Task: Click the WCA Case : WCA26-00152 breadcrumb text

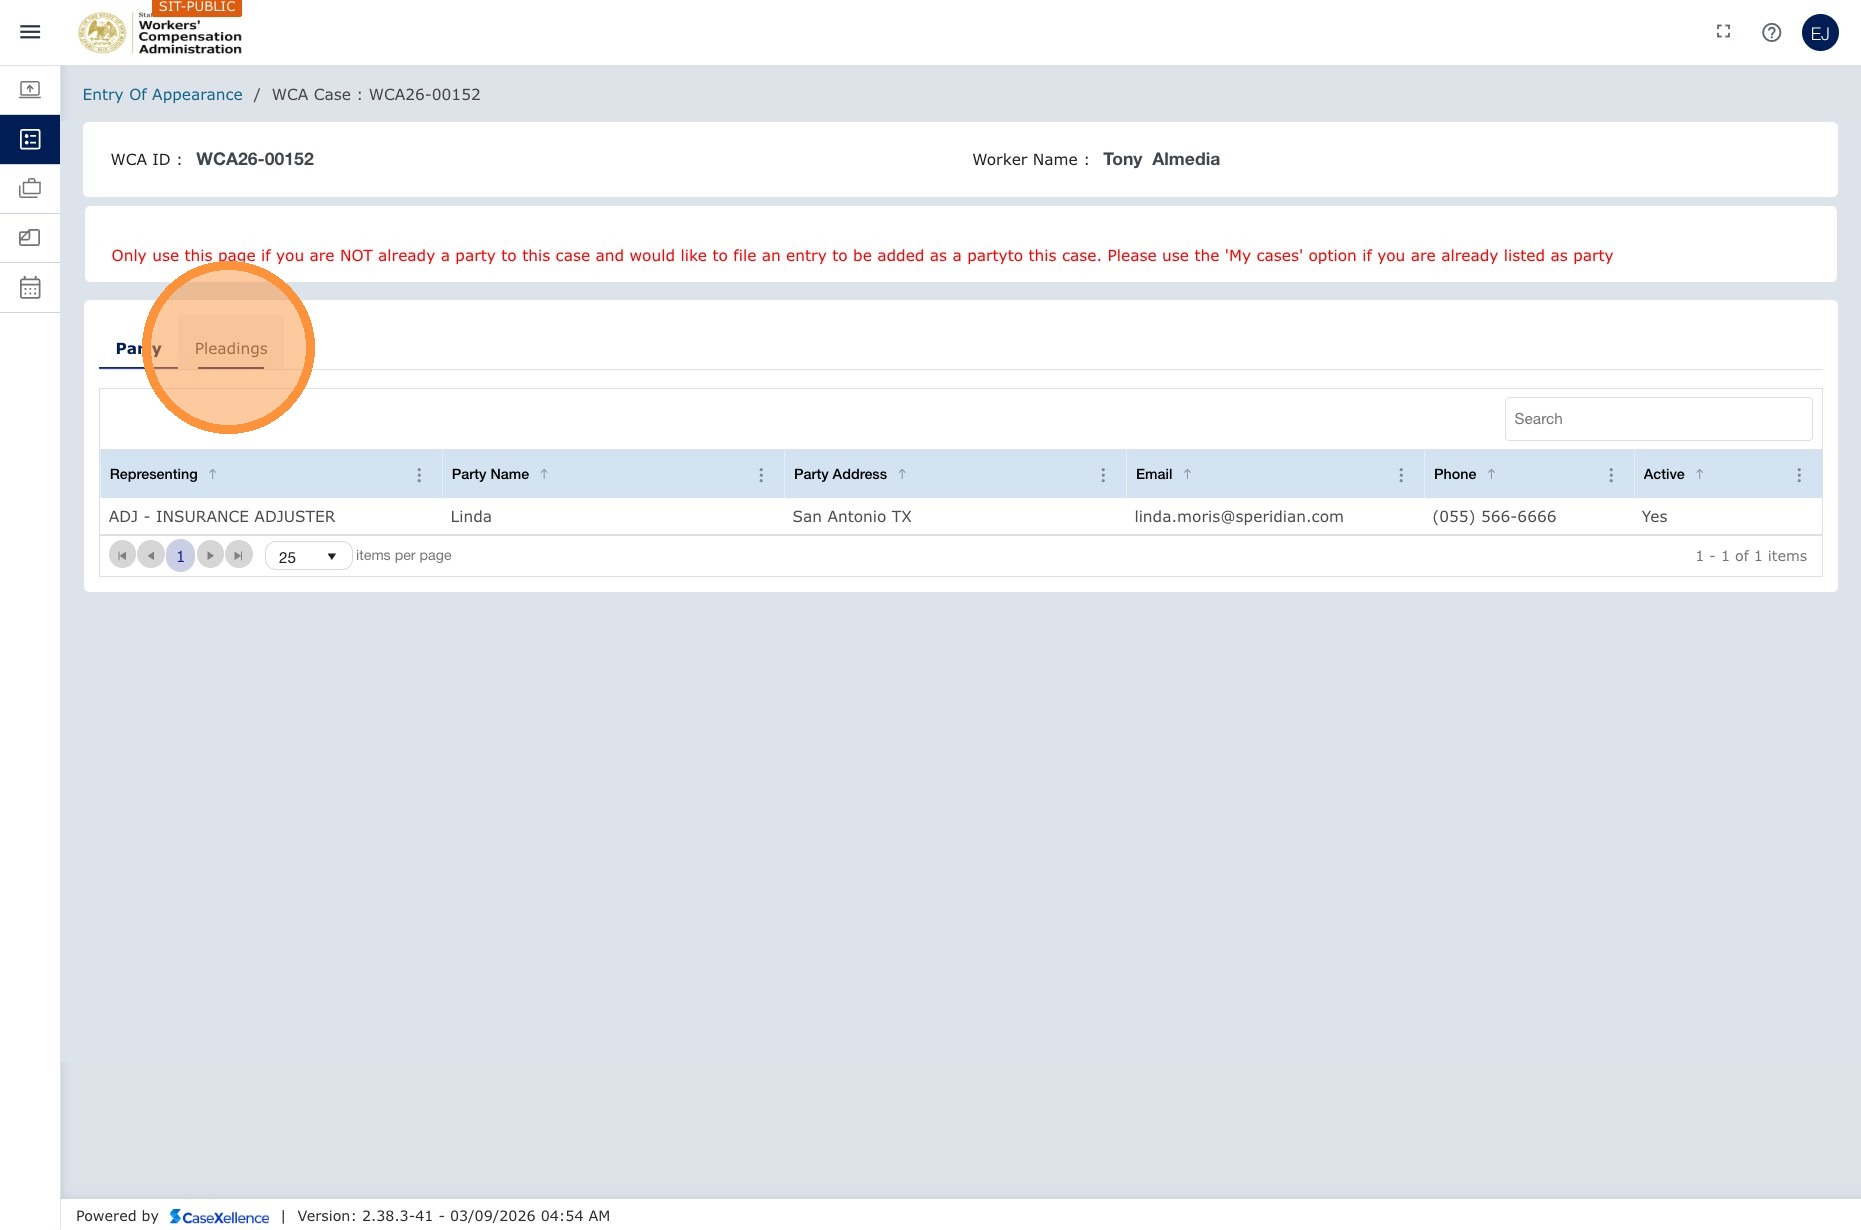Action: [x=376, y=94]
